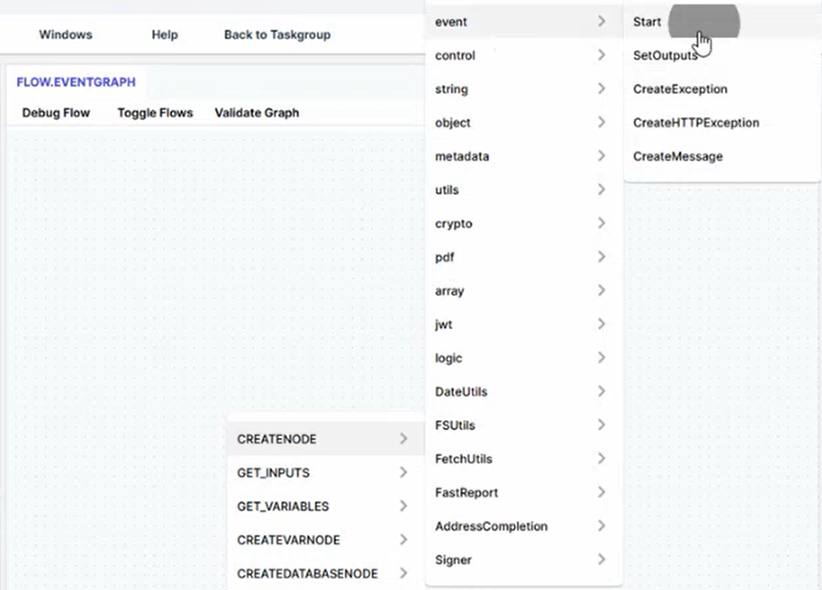
Task: Expand the DateUtils category
Action: pyautogui.click(x=524, y=391)
